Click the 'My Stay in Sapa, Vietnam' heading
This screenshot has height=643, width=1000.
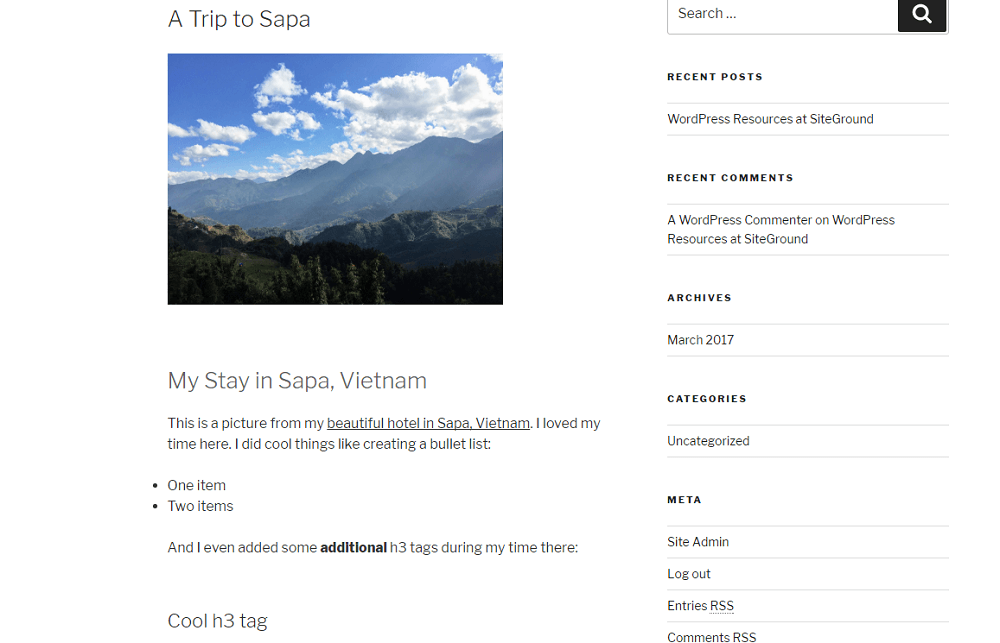pyautogui.click(x=297, y=380)
